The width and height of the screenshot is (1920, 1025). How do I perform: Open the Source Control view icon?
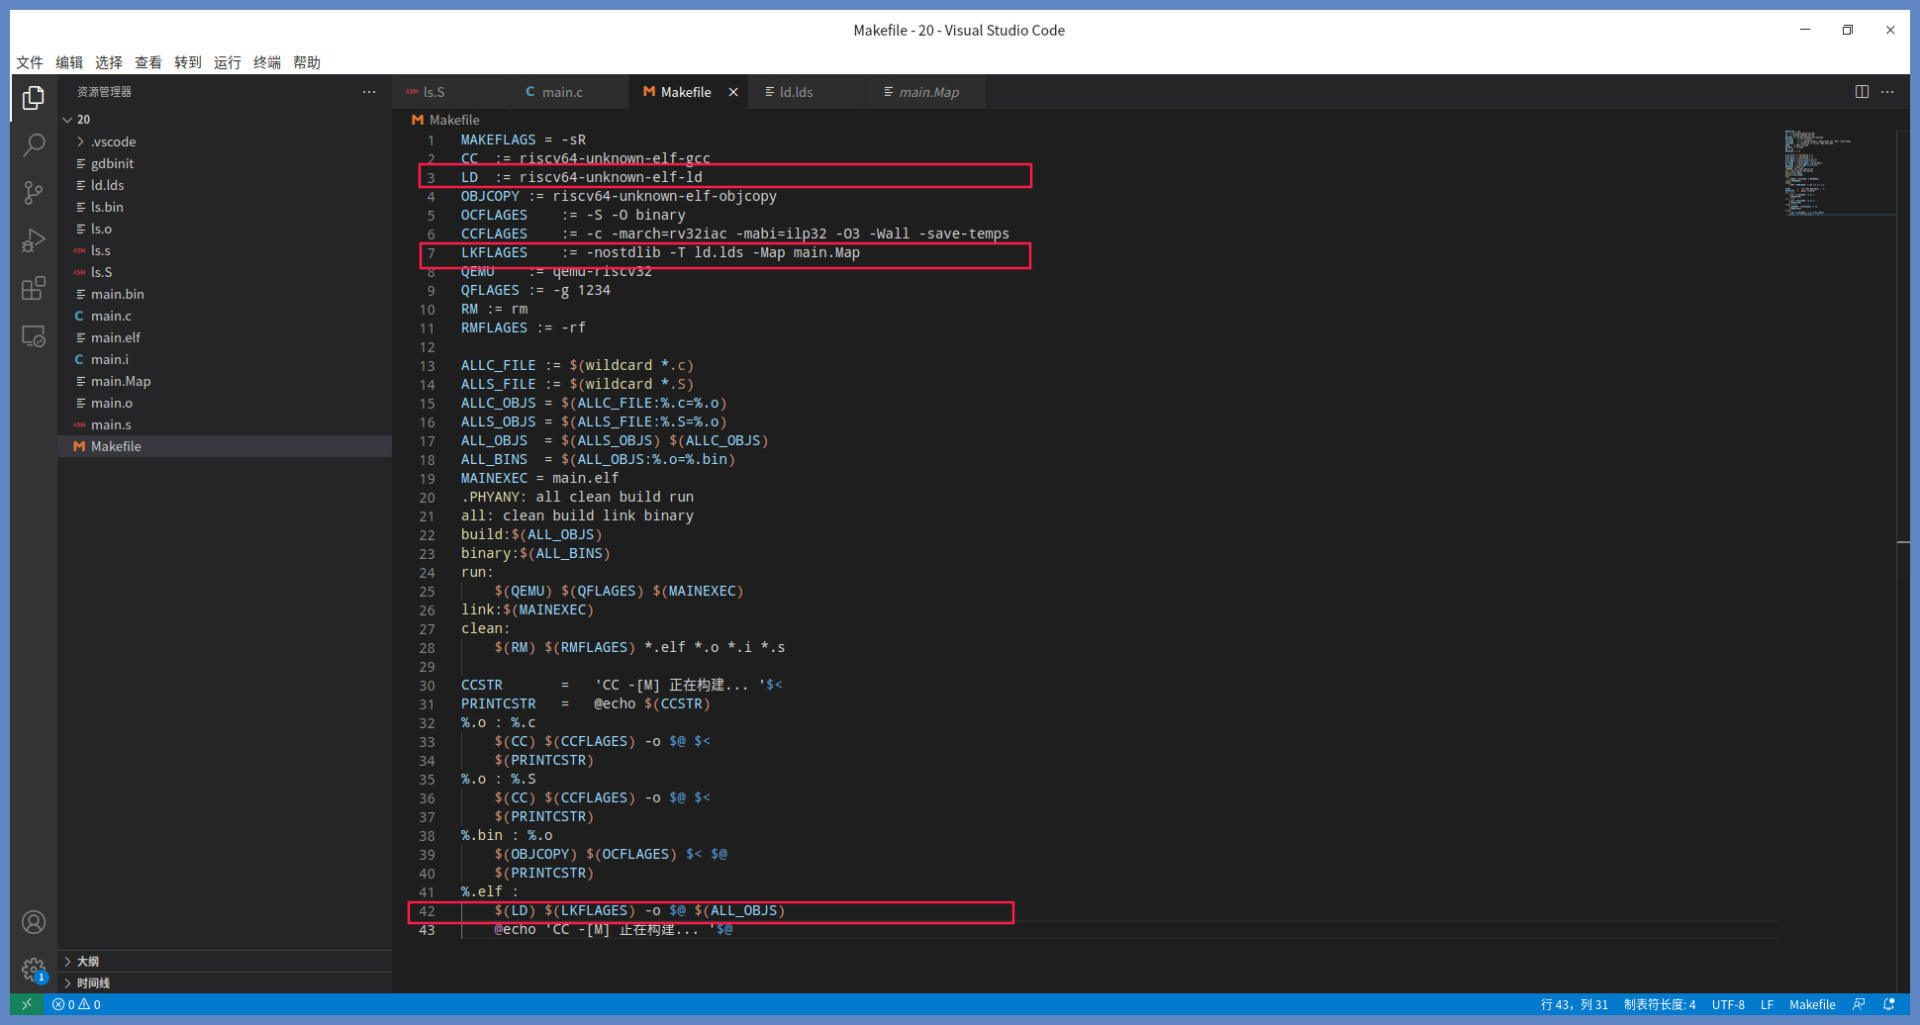pyautogui.click(x=33, y=193)
